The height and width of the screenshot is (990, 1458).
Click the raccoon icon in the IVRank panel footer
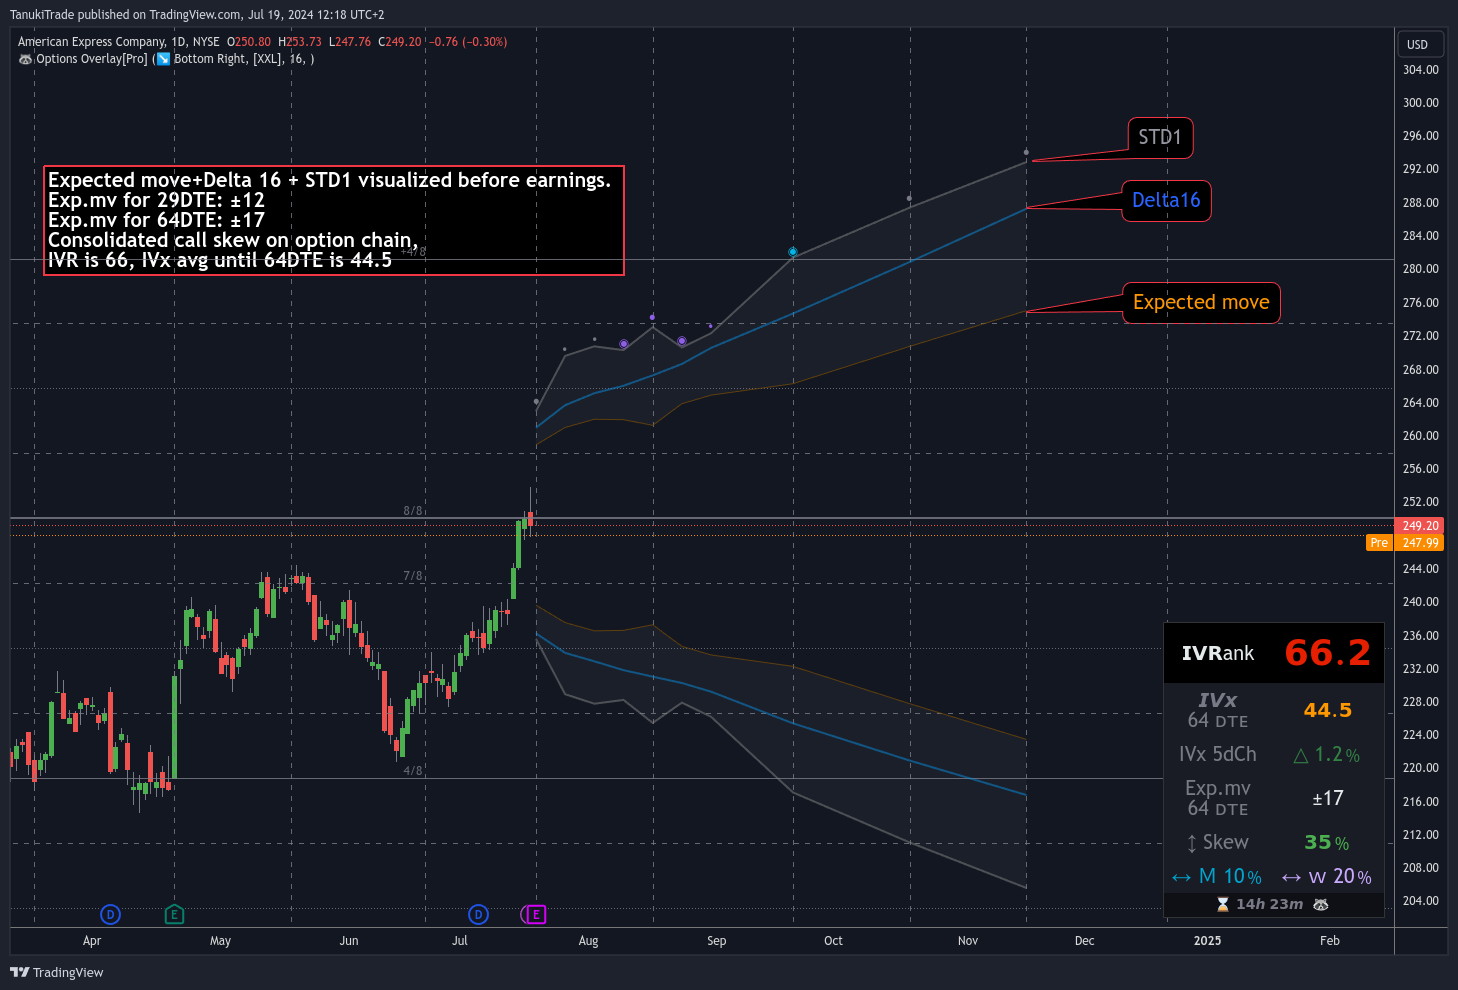coord(1320,904)
